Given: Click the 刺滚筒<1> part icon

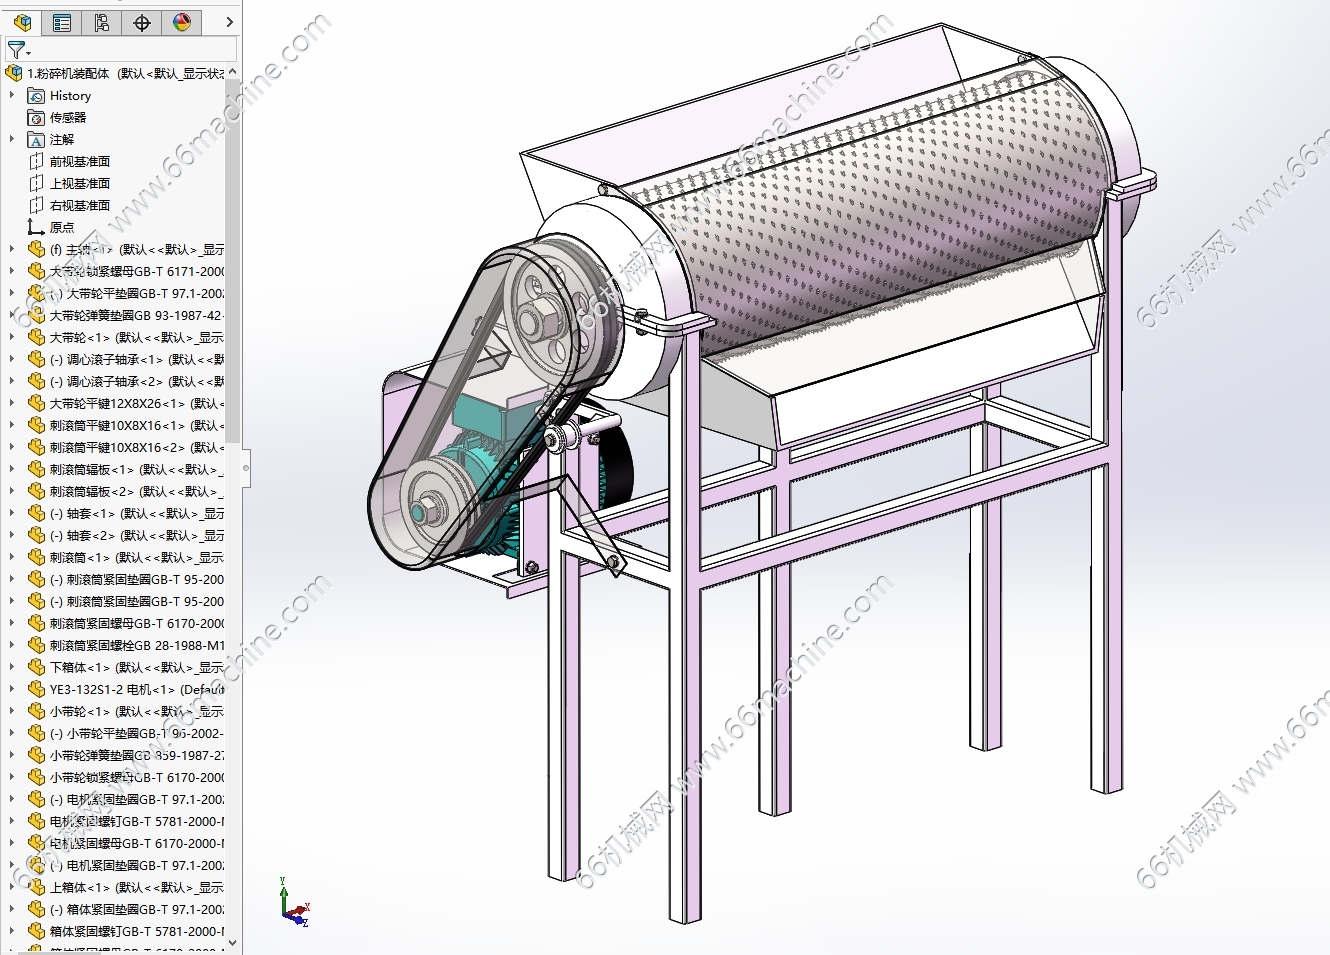Looking at the screenshot, I should click(x=36, y=558).
